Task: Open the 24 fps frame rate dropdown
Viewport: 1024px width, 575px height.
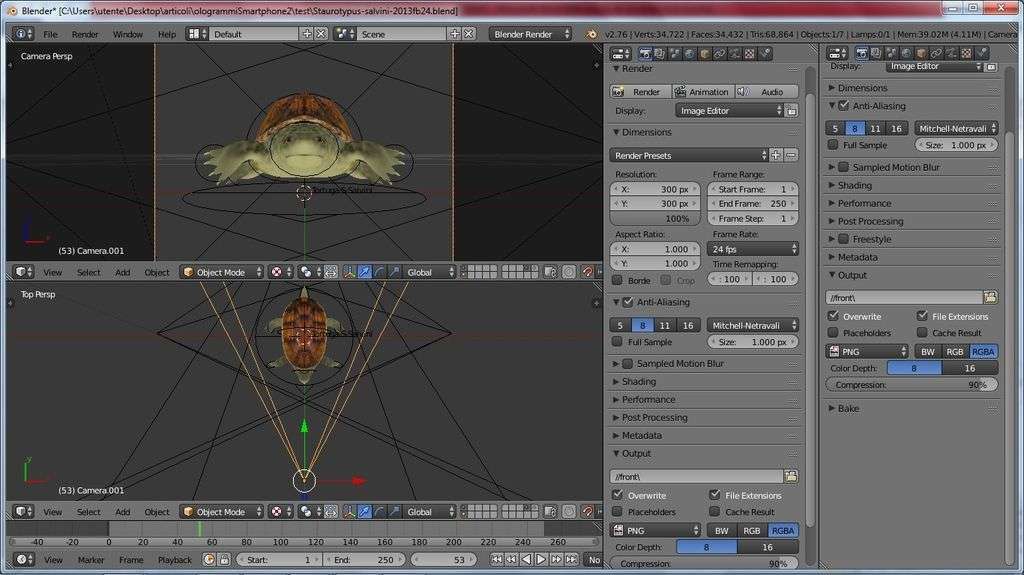Action: click(x=754, y=249)
